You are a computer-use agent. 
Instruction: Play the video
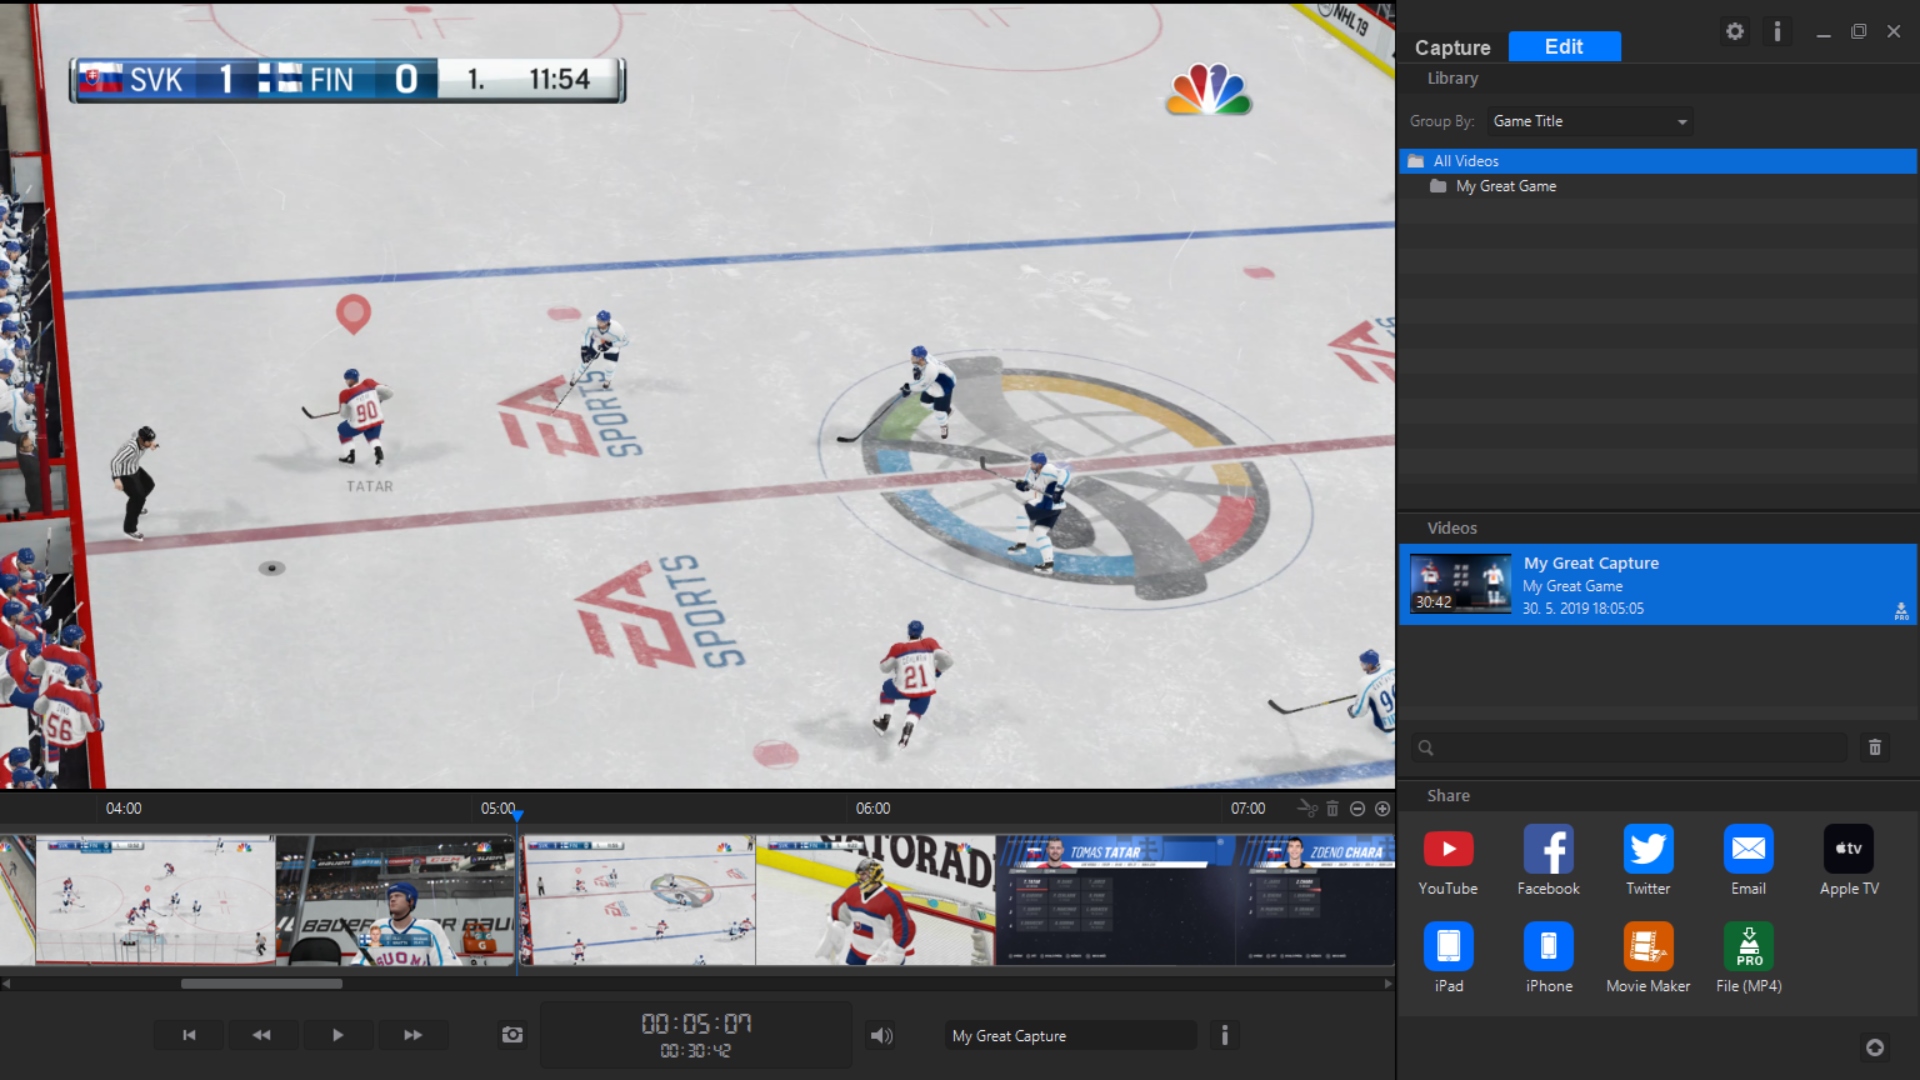[337, 1035]
